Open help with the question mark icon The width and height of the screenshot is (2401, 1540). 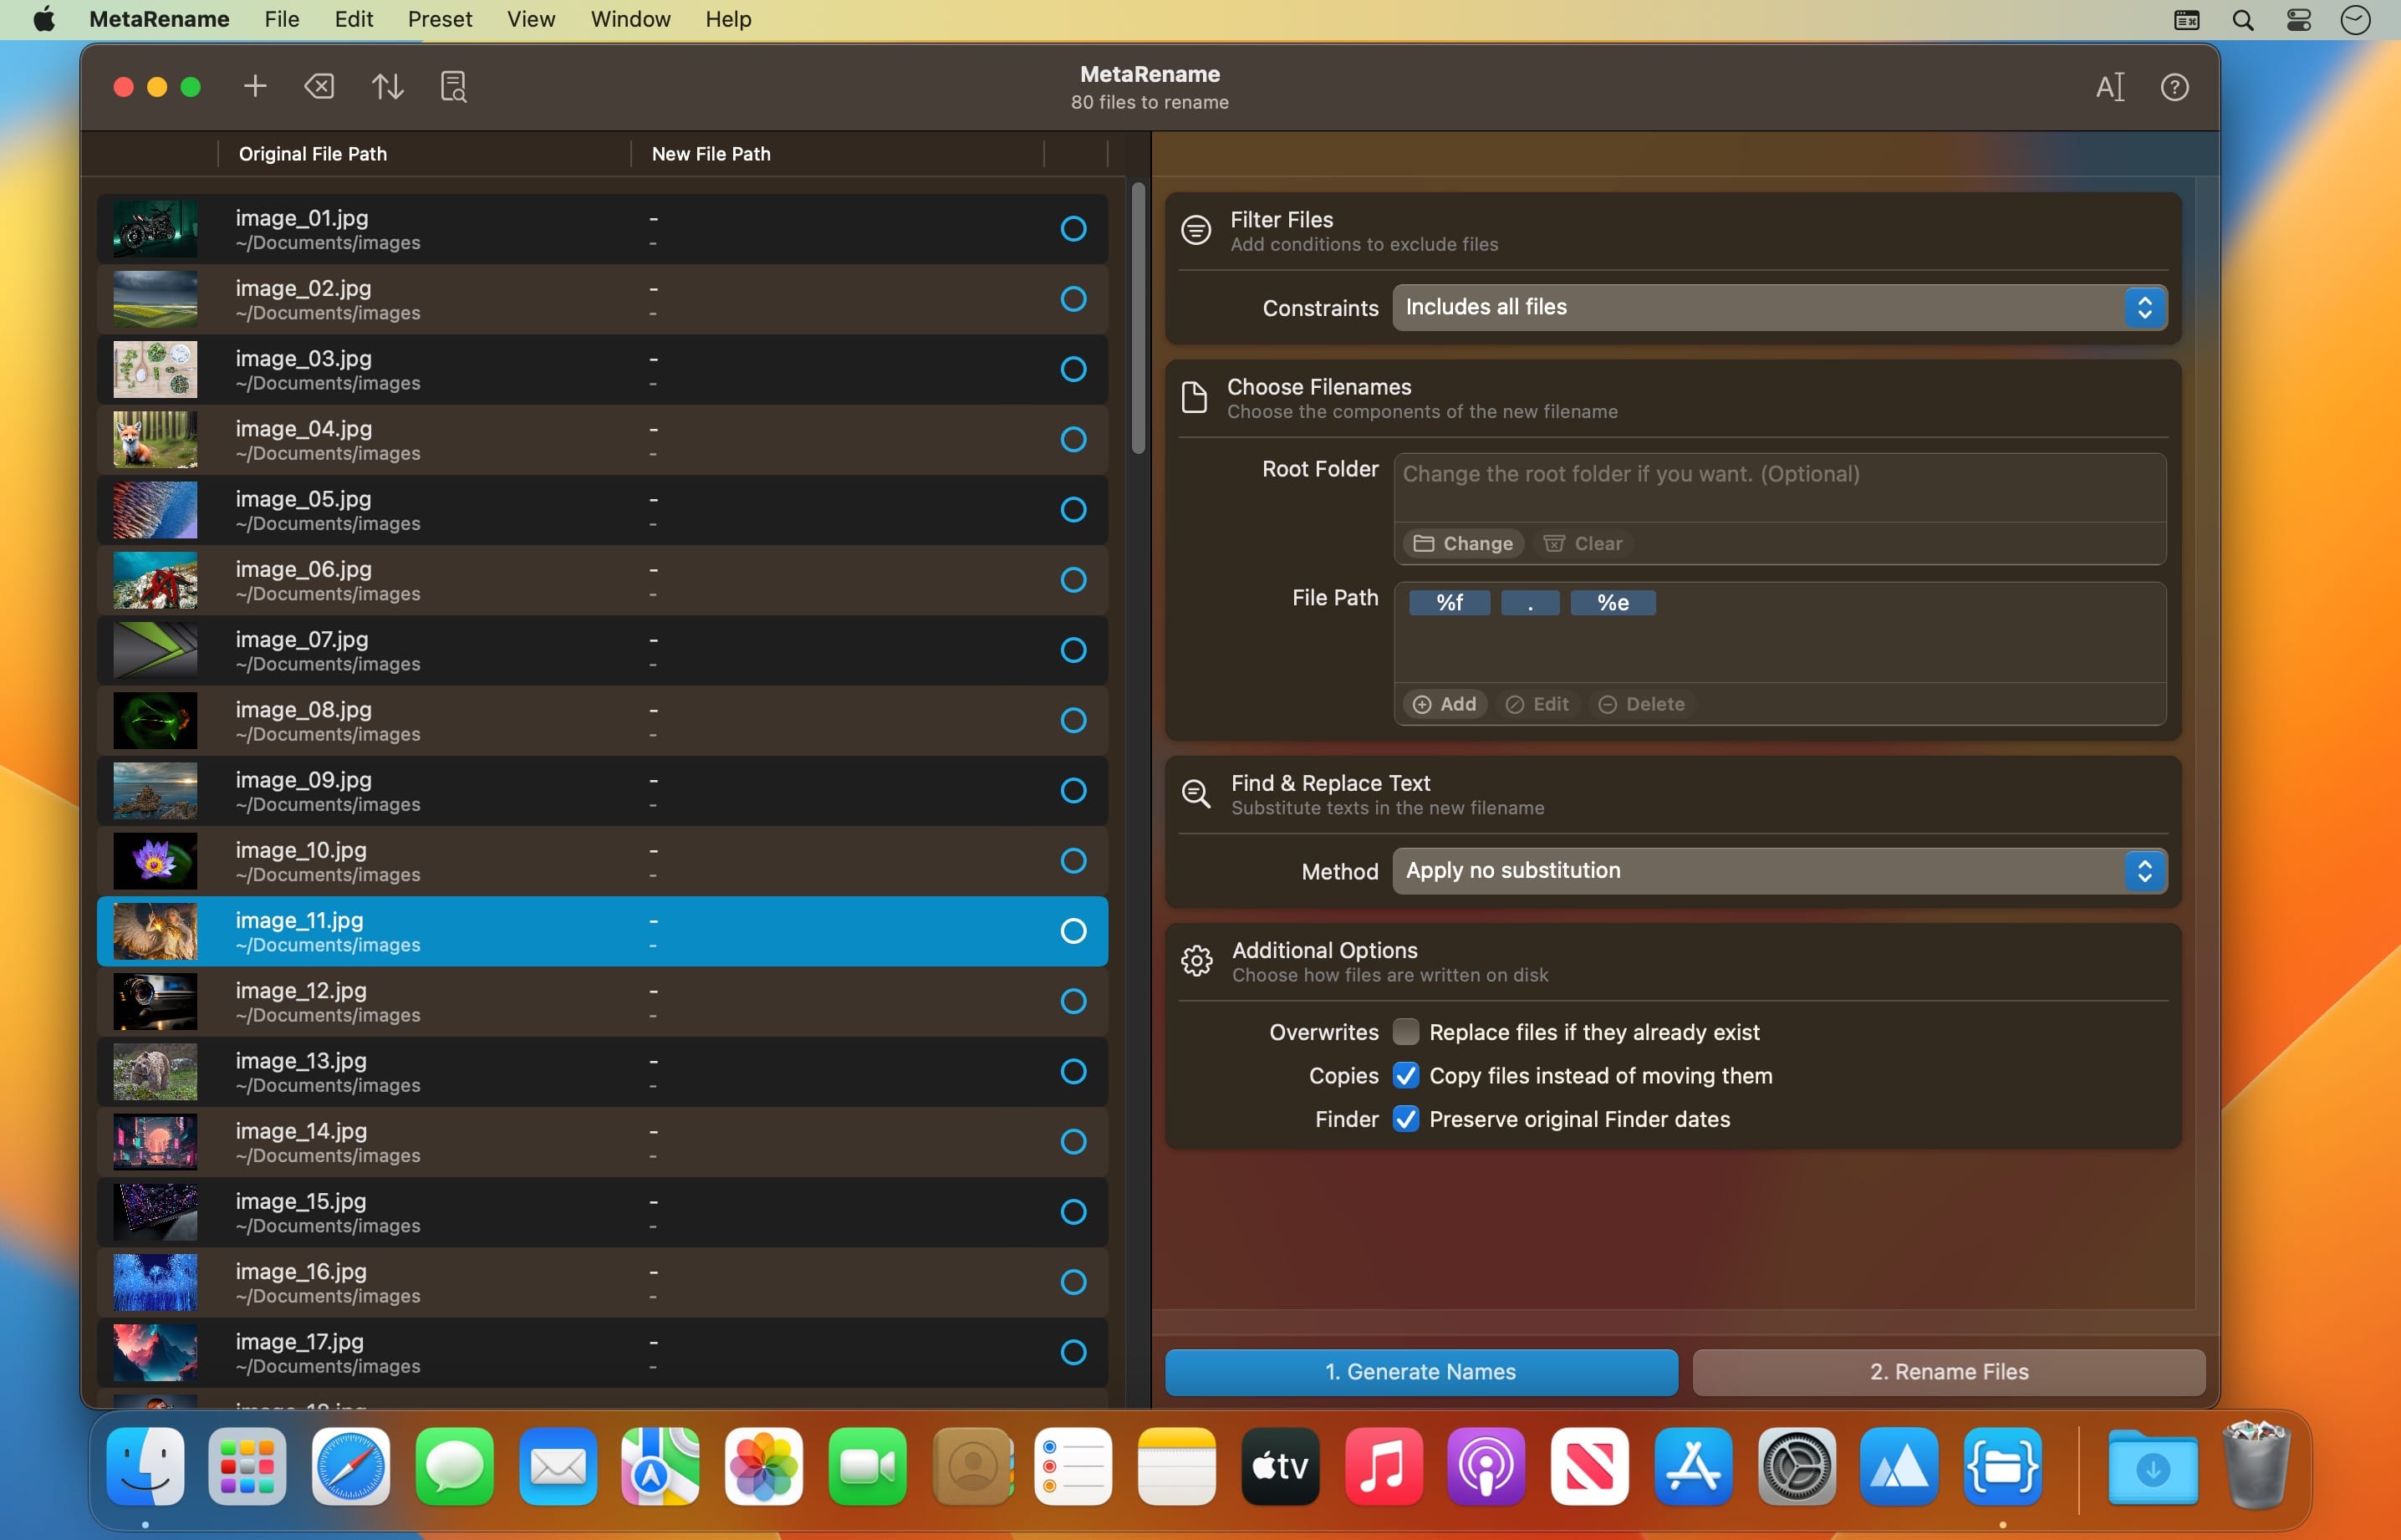2174,87
